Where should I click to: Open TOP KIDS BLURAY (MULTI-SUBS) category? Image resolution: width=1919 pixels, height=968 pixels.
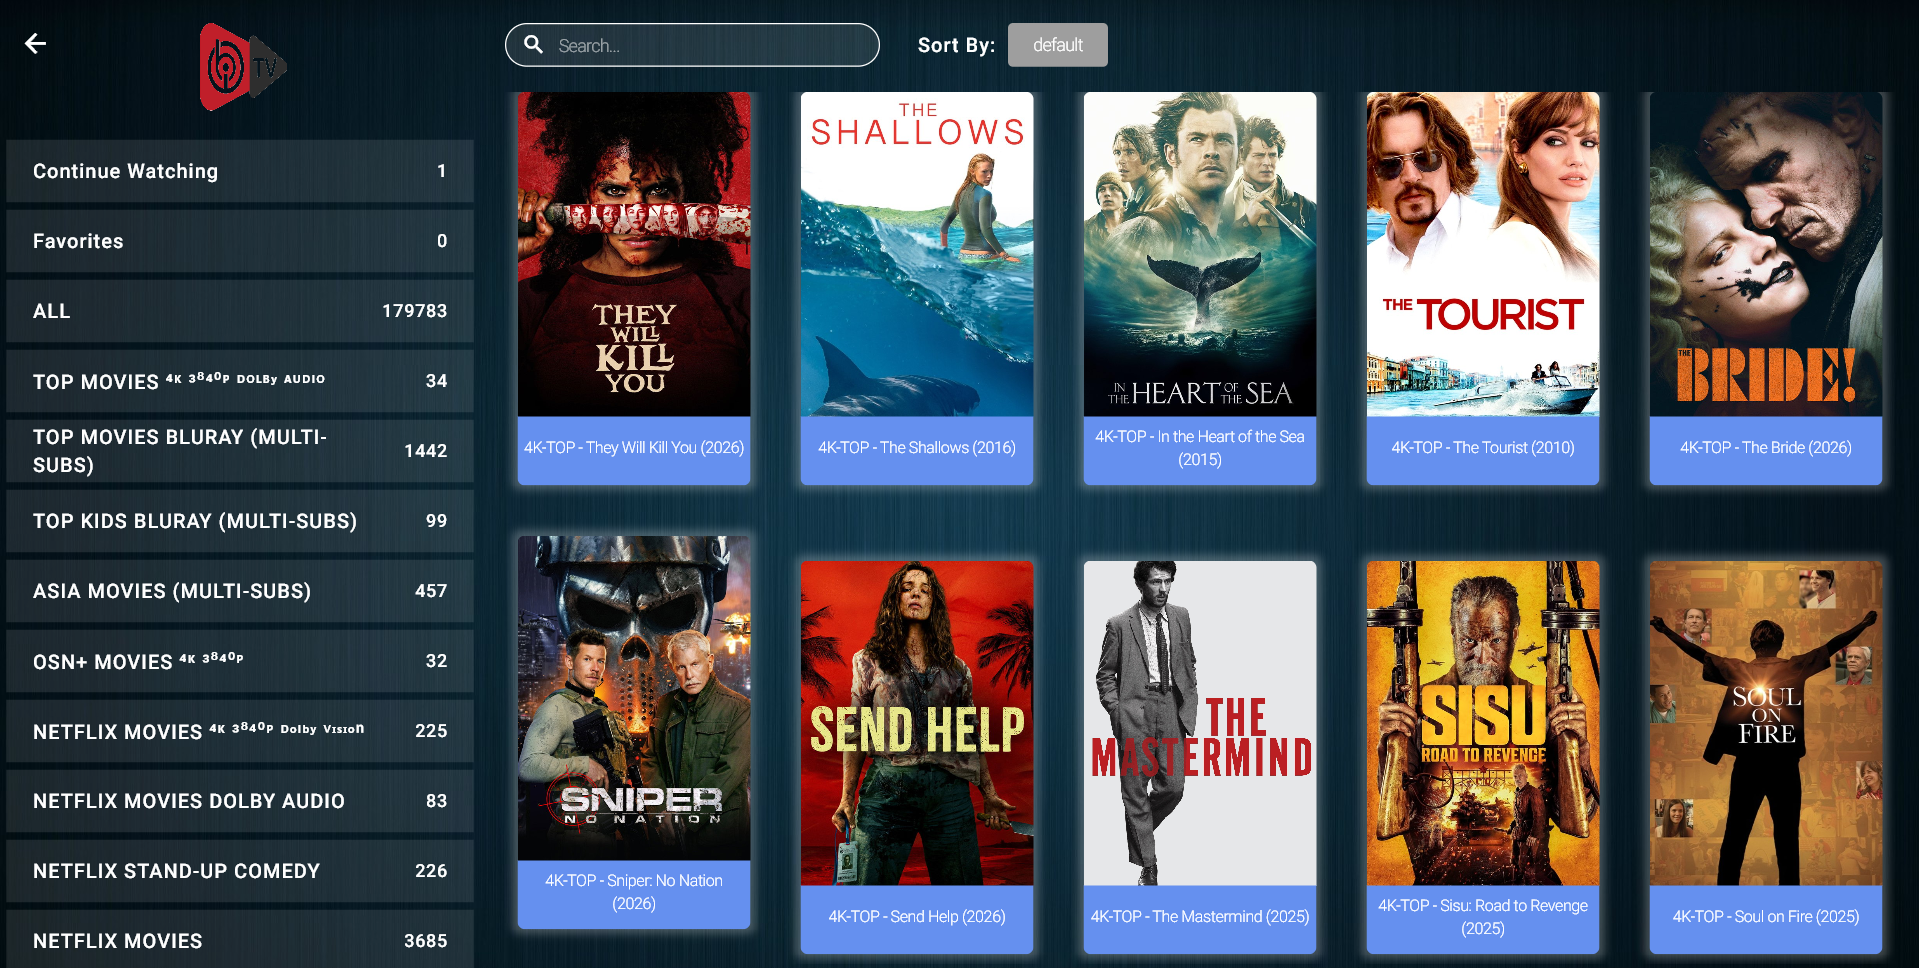[240, 521]
